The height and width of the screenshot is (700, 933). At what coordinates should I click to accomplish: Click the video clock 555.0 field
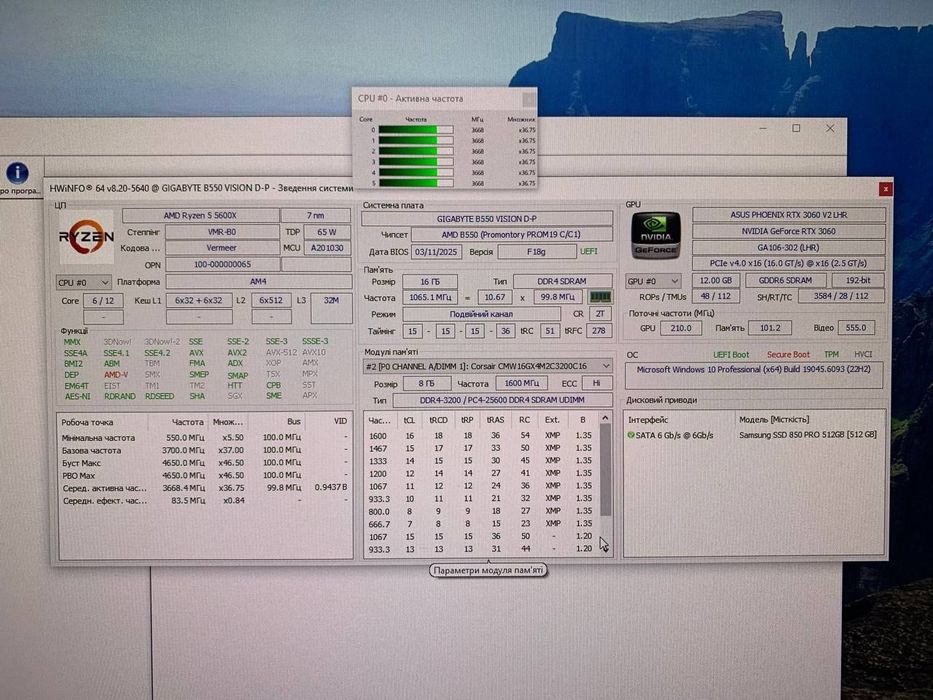click(x=856, y=327)
